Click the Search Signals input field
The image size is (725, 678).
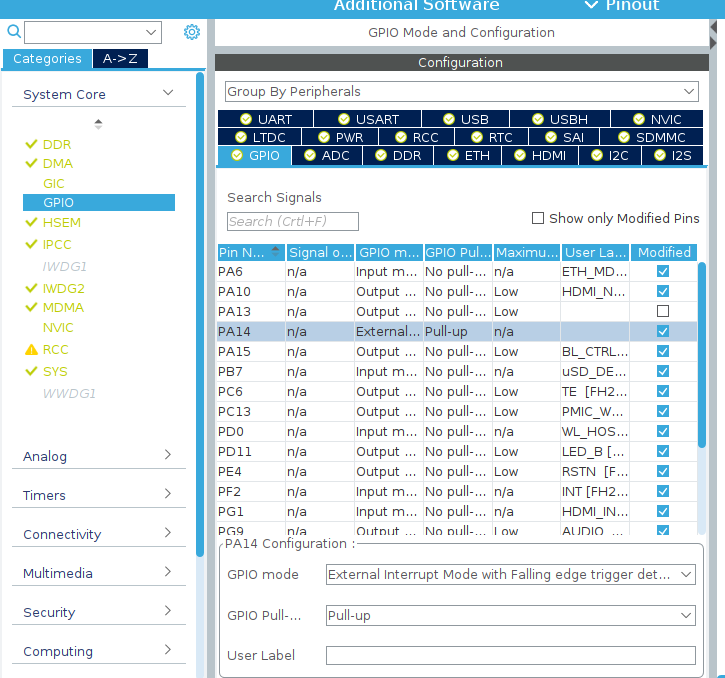(293, 222)
